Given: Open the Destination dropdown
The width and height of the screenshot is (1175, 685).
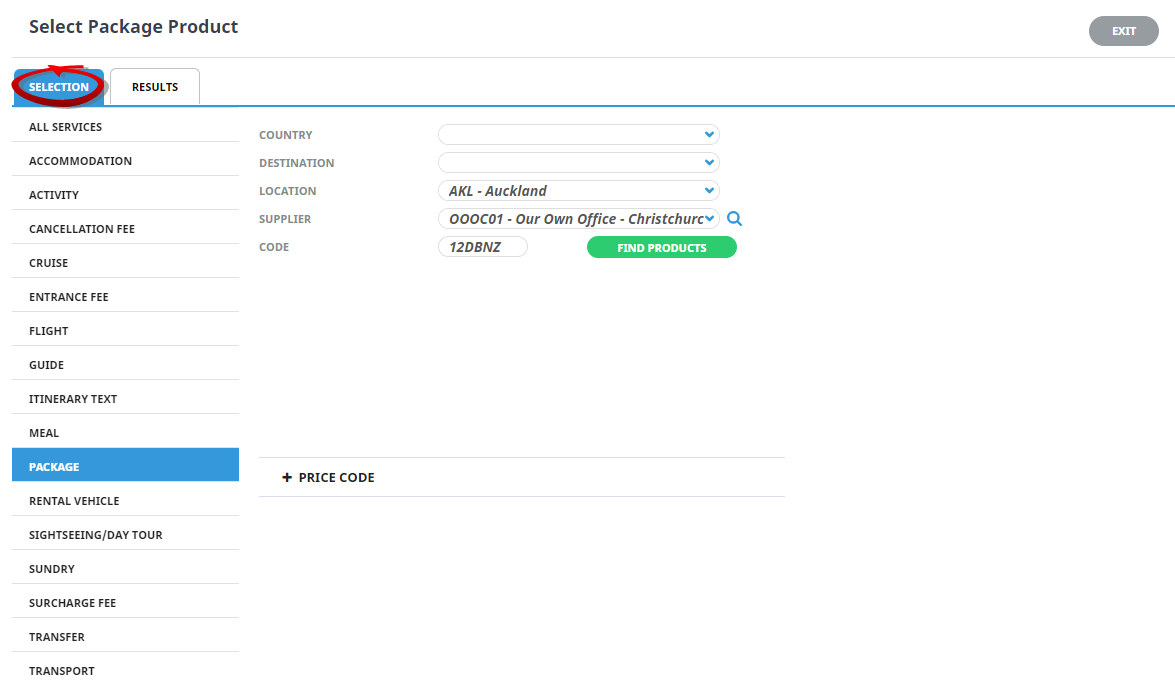Looking at the screenshot, I should click(578, 163).
